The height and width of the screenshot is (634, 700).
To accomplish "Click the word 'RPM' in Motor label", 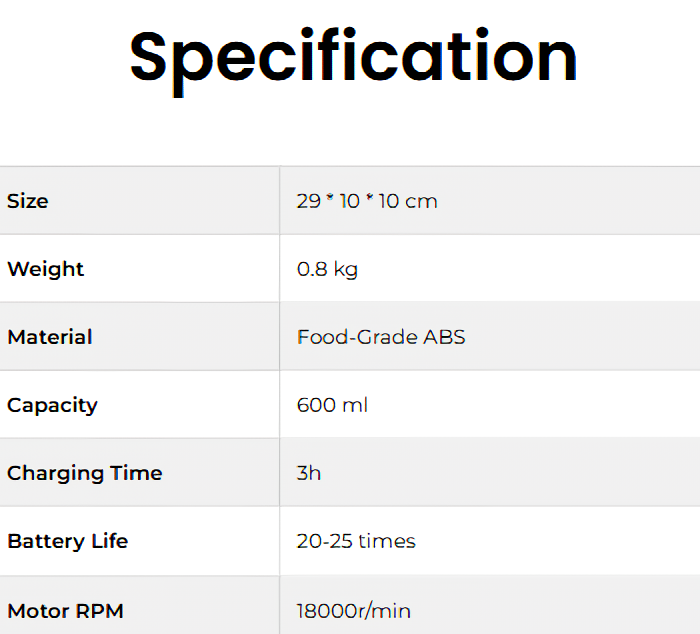I will pos(98,611).
